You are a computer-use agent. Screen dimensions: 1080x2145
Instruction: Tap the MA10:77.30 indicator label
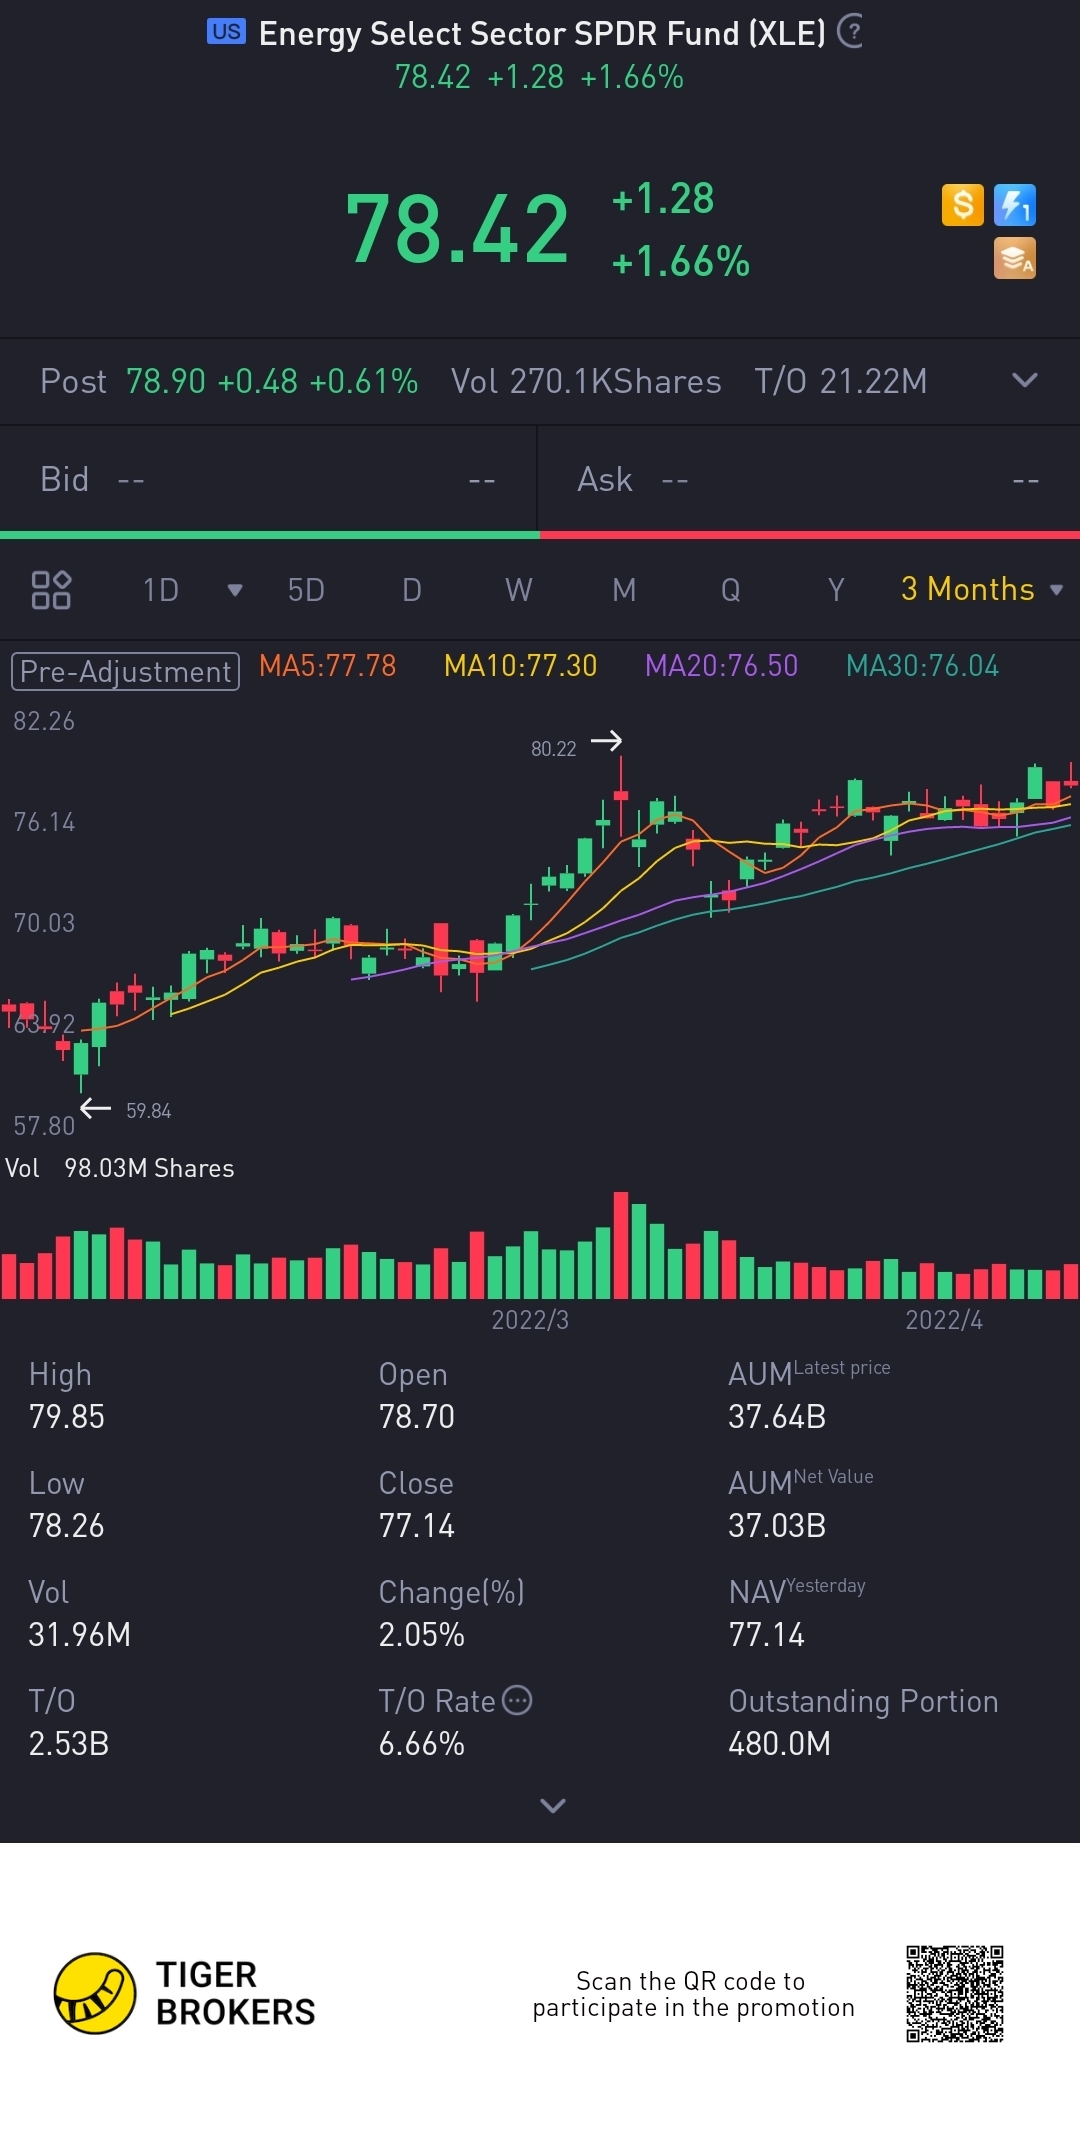coord(521,666)
